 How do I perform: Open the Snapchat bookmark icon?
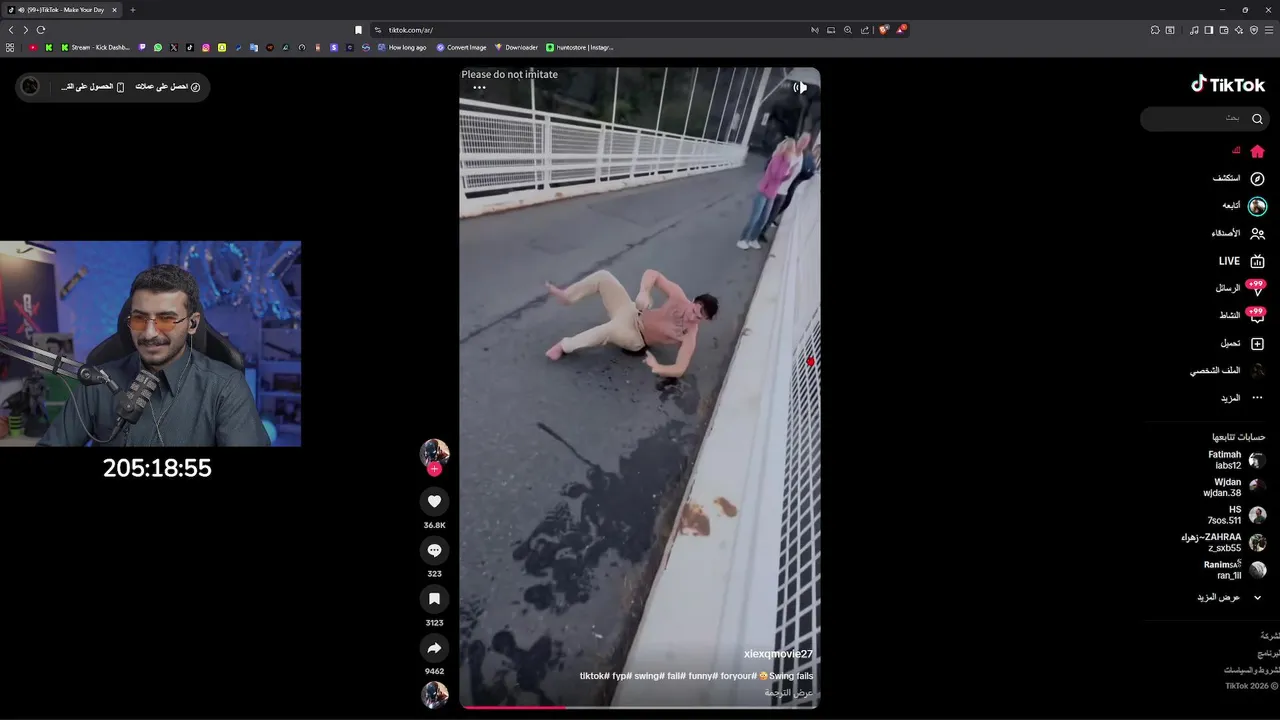(x=222, y=47)
